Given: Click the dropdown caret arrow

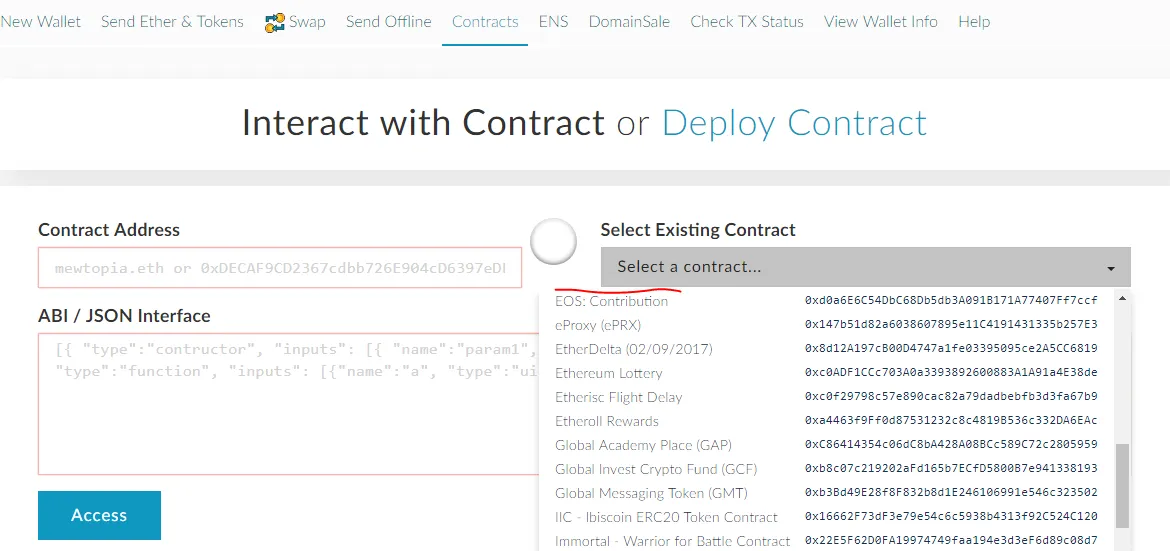Looking at the screenshot, I should pyautogui.click(x=1111, y=269).
